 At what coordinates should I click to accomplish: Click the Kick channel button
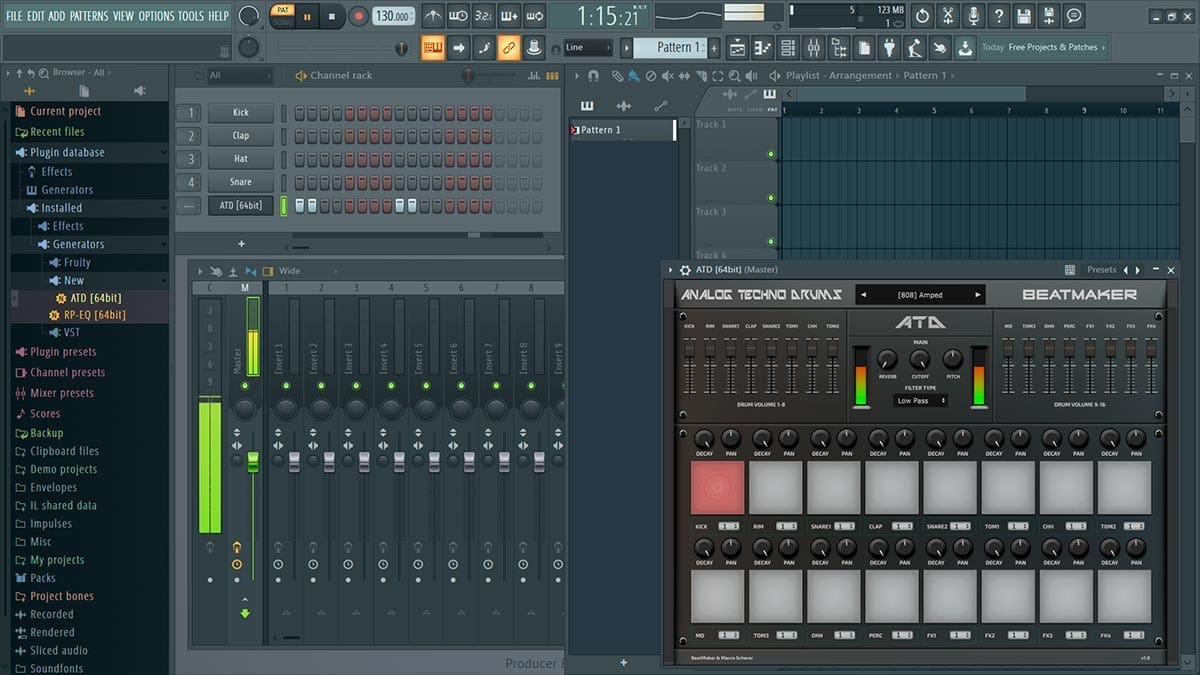(x=241, y=113)
